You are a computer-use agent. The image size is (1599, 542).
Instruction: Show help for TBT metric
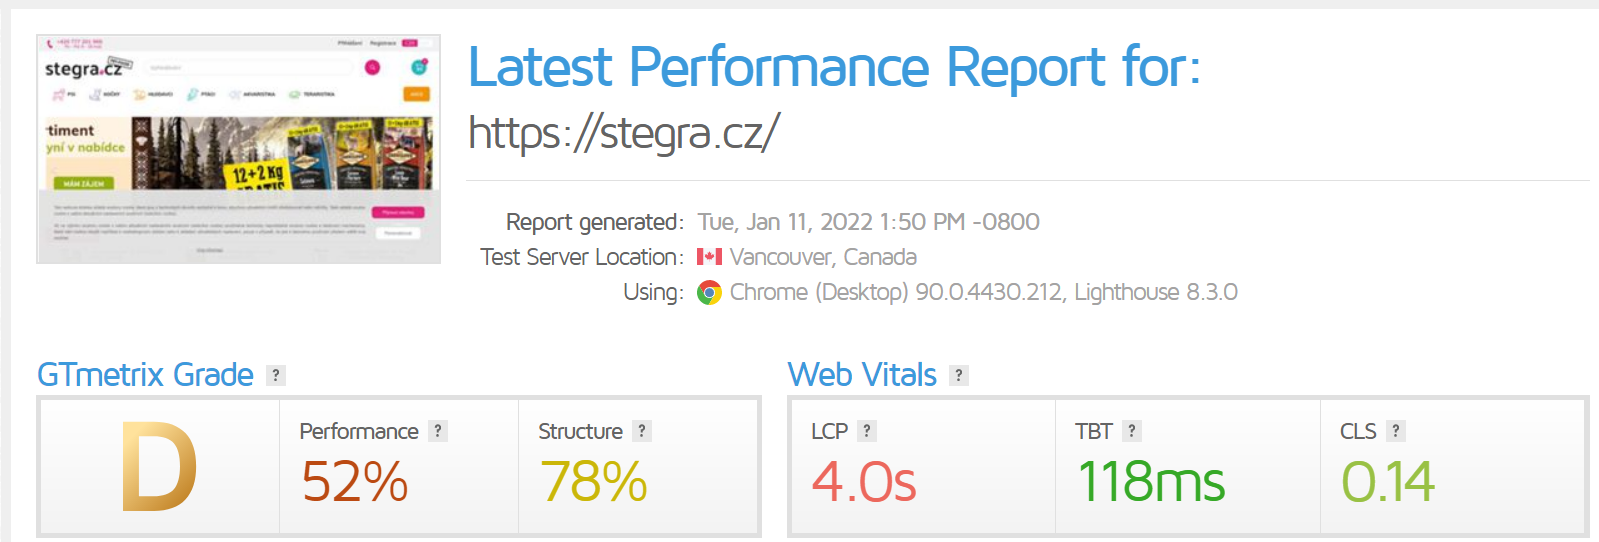tap(1131, 431)
